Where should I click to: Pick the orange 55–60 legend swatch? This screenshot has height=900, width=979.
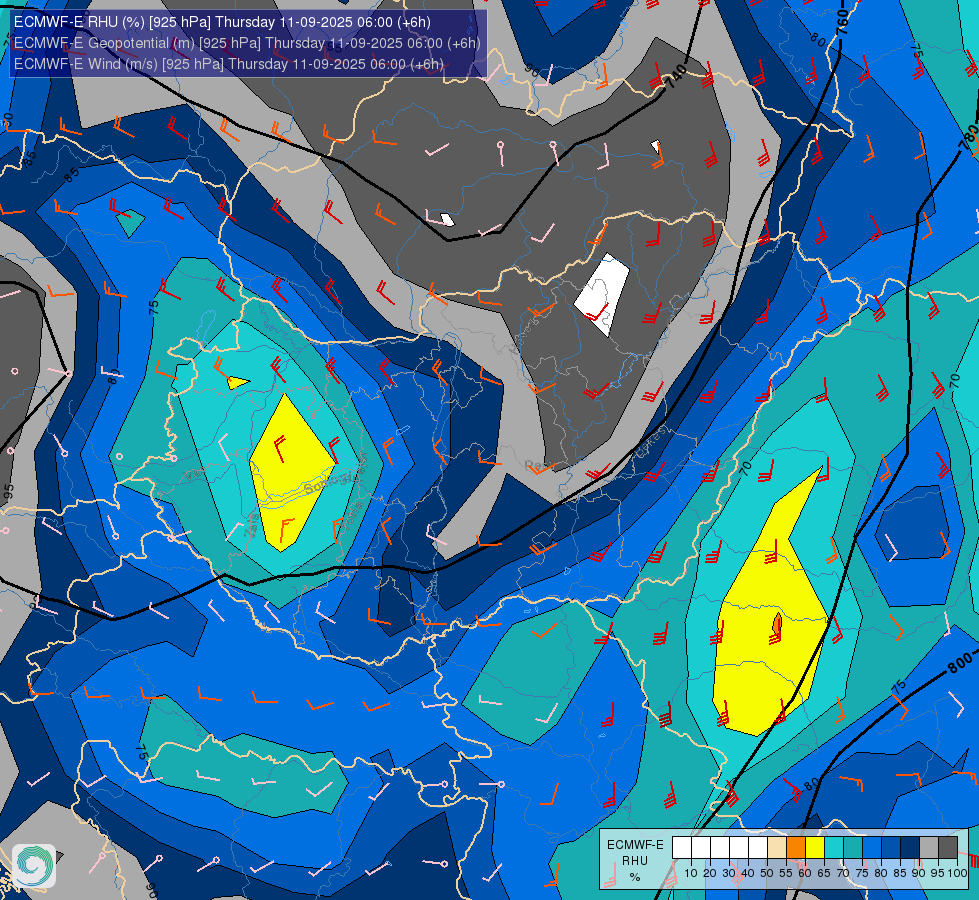(x=796, y=847)
